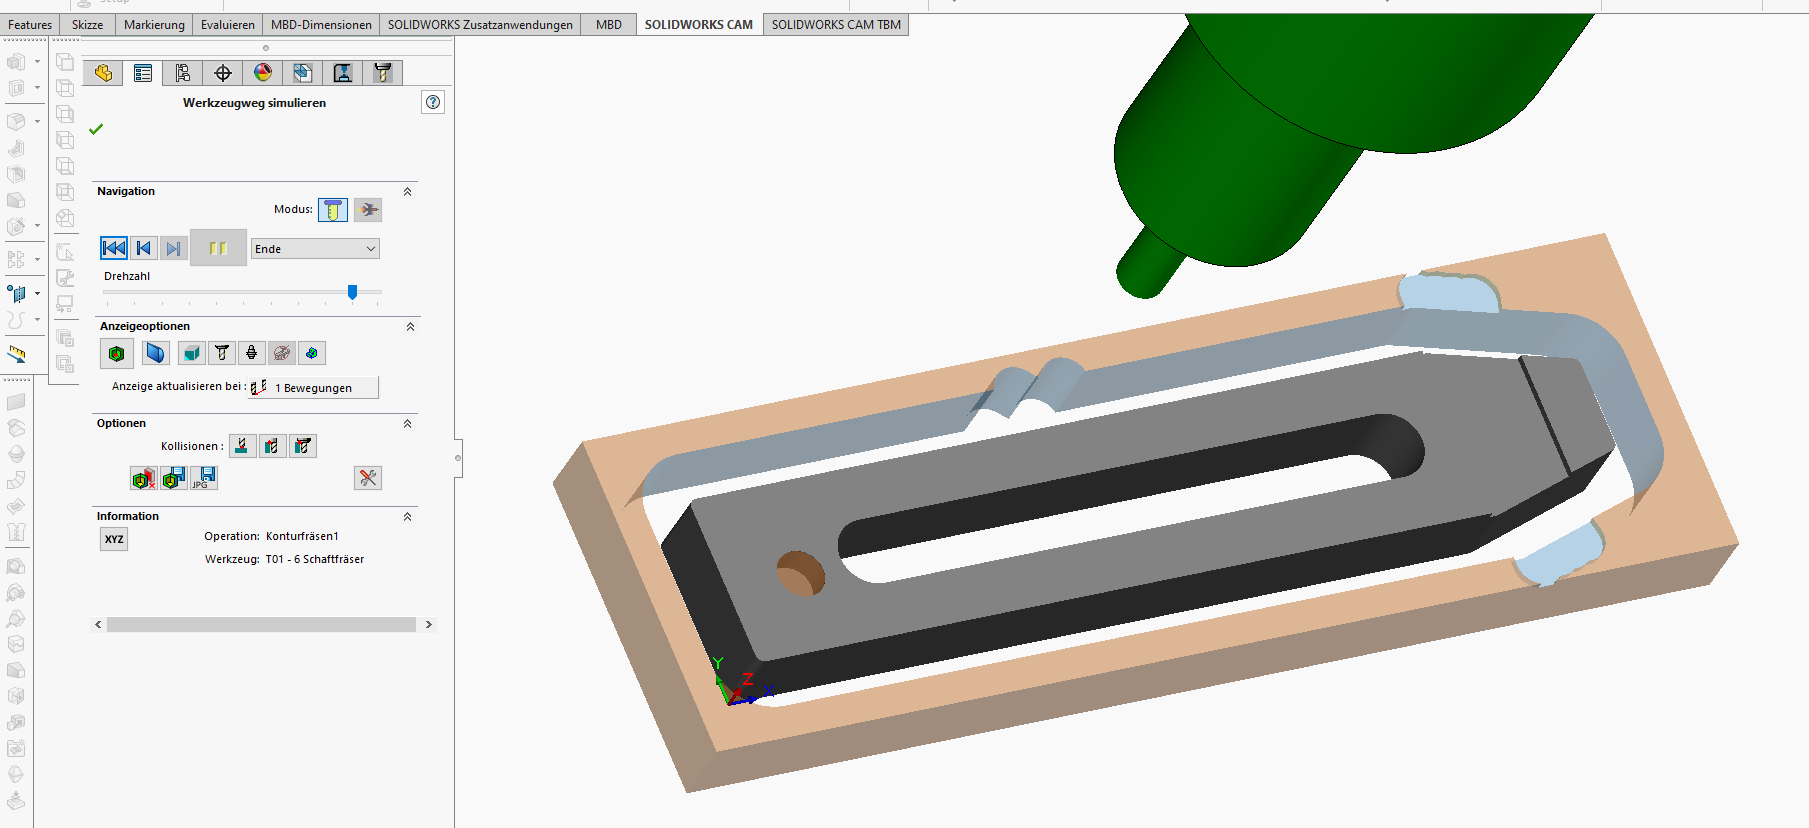Switch to turbo mode beside Modus
This screenshot has height=828, width=1809.
tap(368, 210)
